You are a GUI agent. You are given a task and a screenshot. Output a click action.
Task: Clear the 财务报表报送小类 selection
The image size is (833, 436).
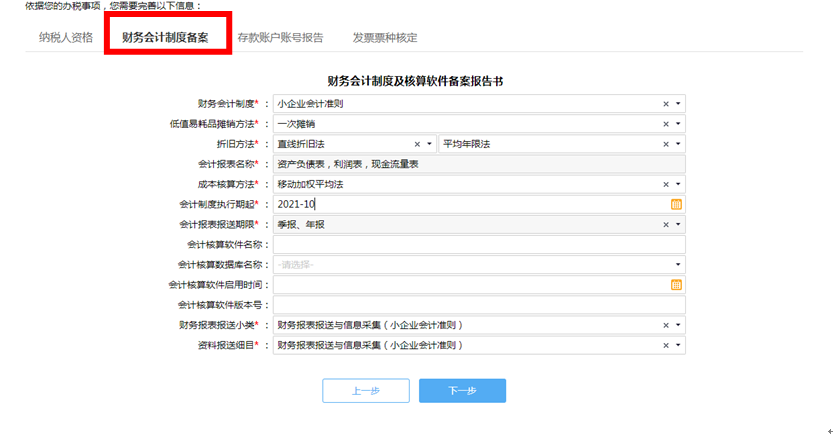[666, 326]
